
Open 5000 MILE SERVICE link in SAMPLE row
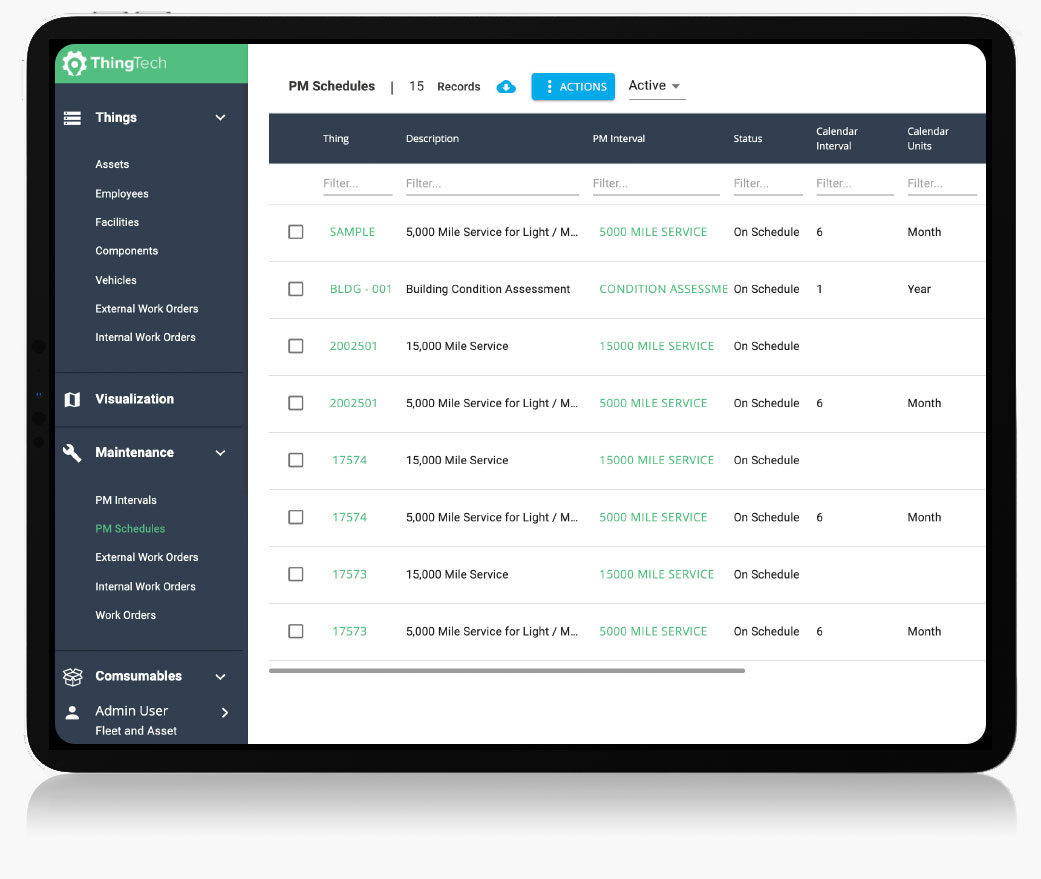click(653, 232)
